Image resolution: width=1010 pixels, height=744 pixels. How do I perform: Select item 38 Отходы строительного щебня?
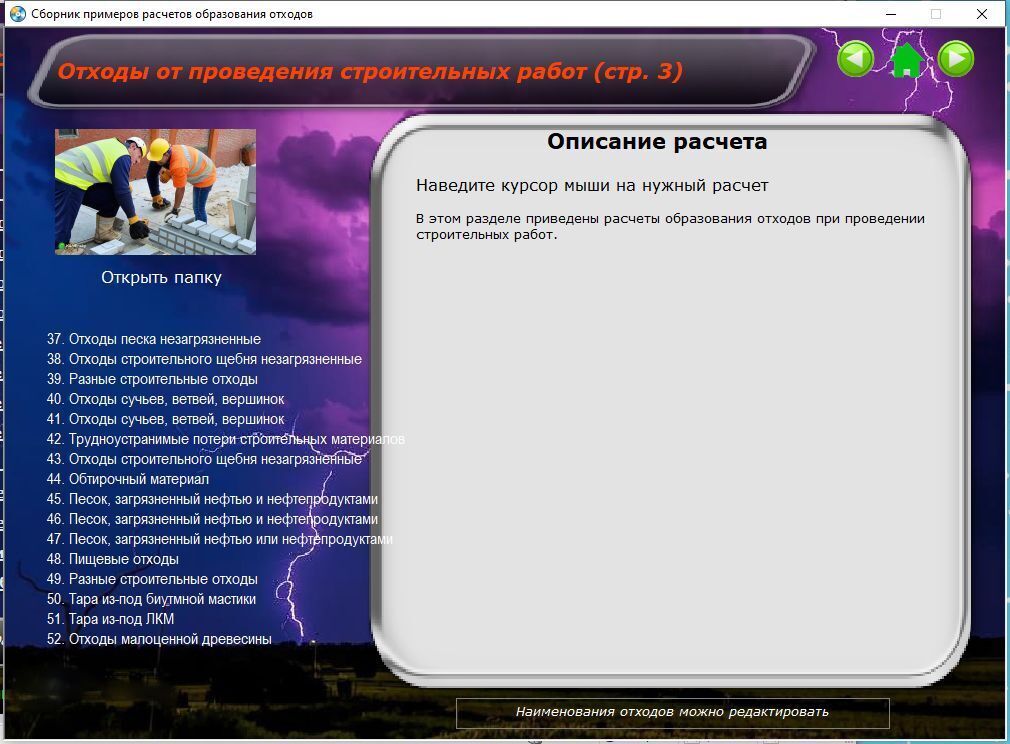[204, 359]
